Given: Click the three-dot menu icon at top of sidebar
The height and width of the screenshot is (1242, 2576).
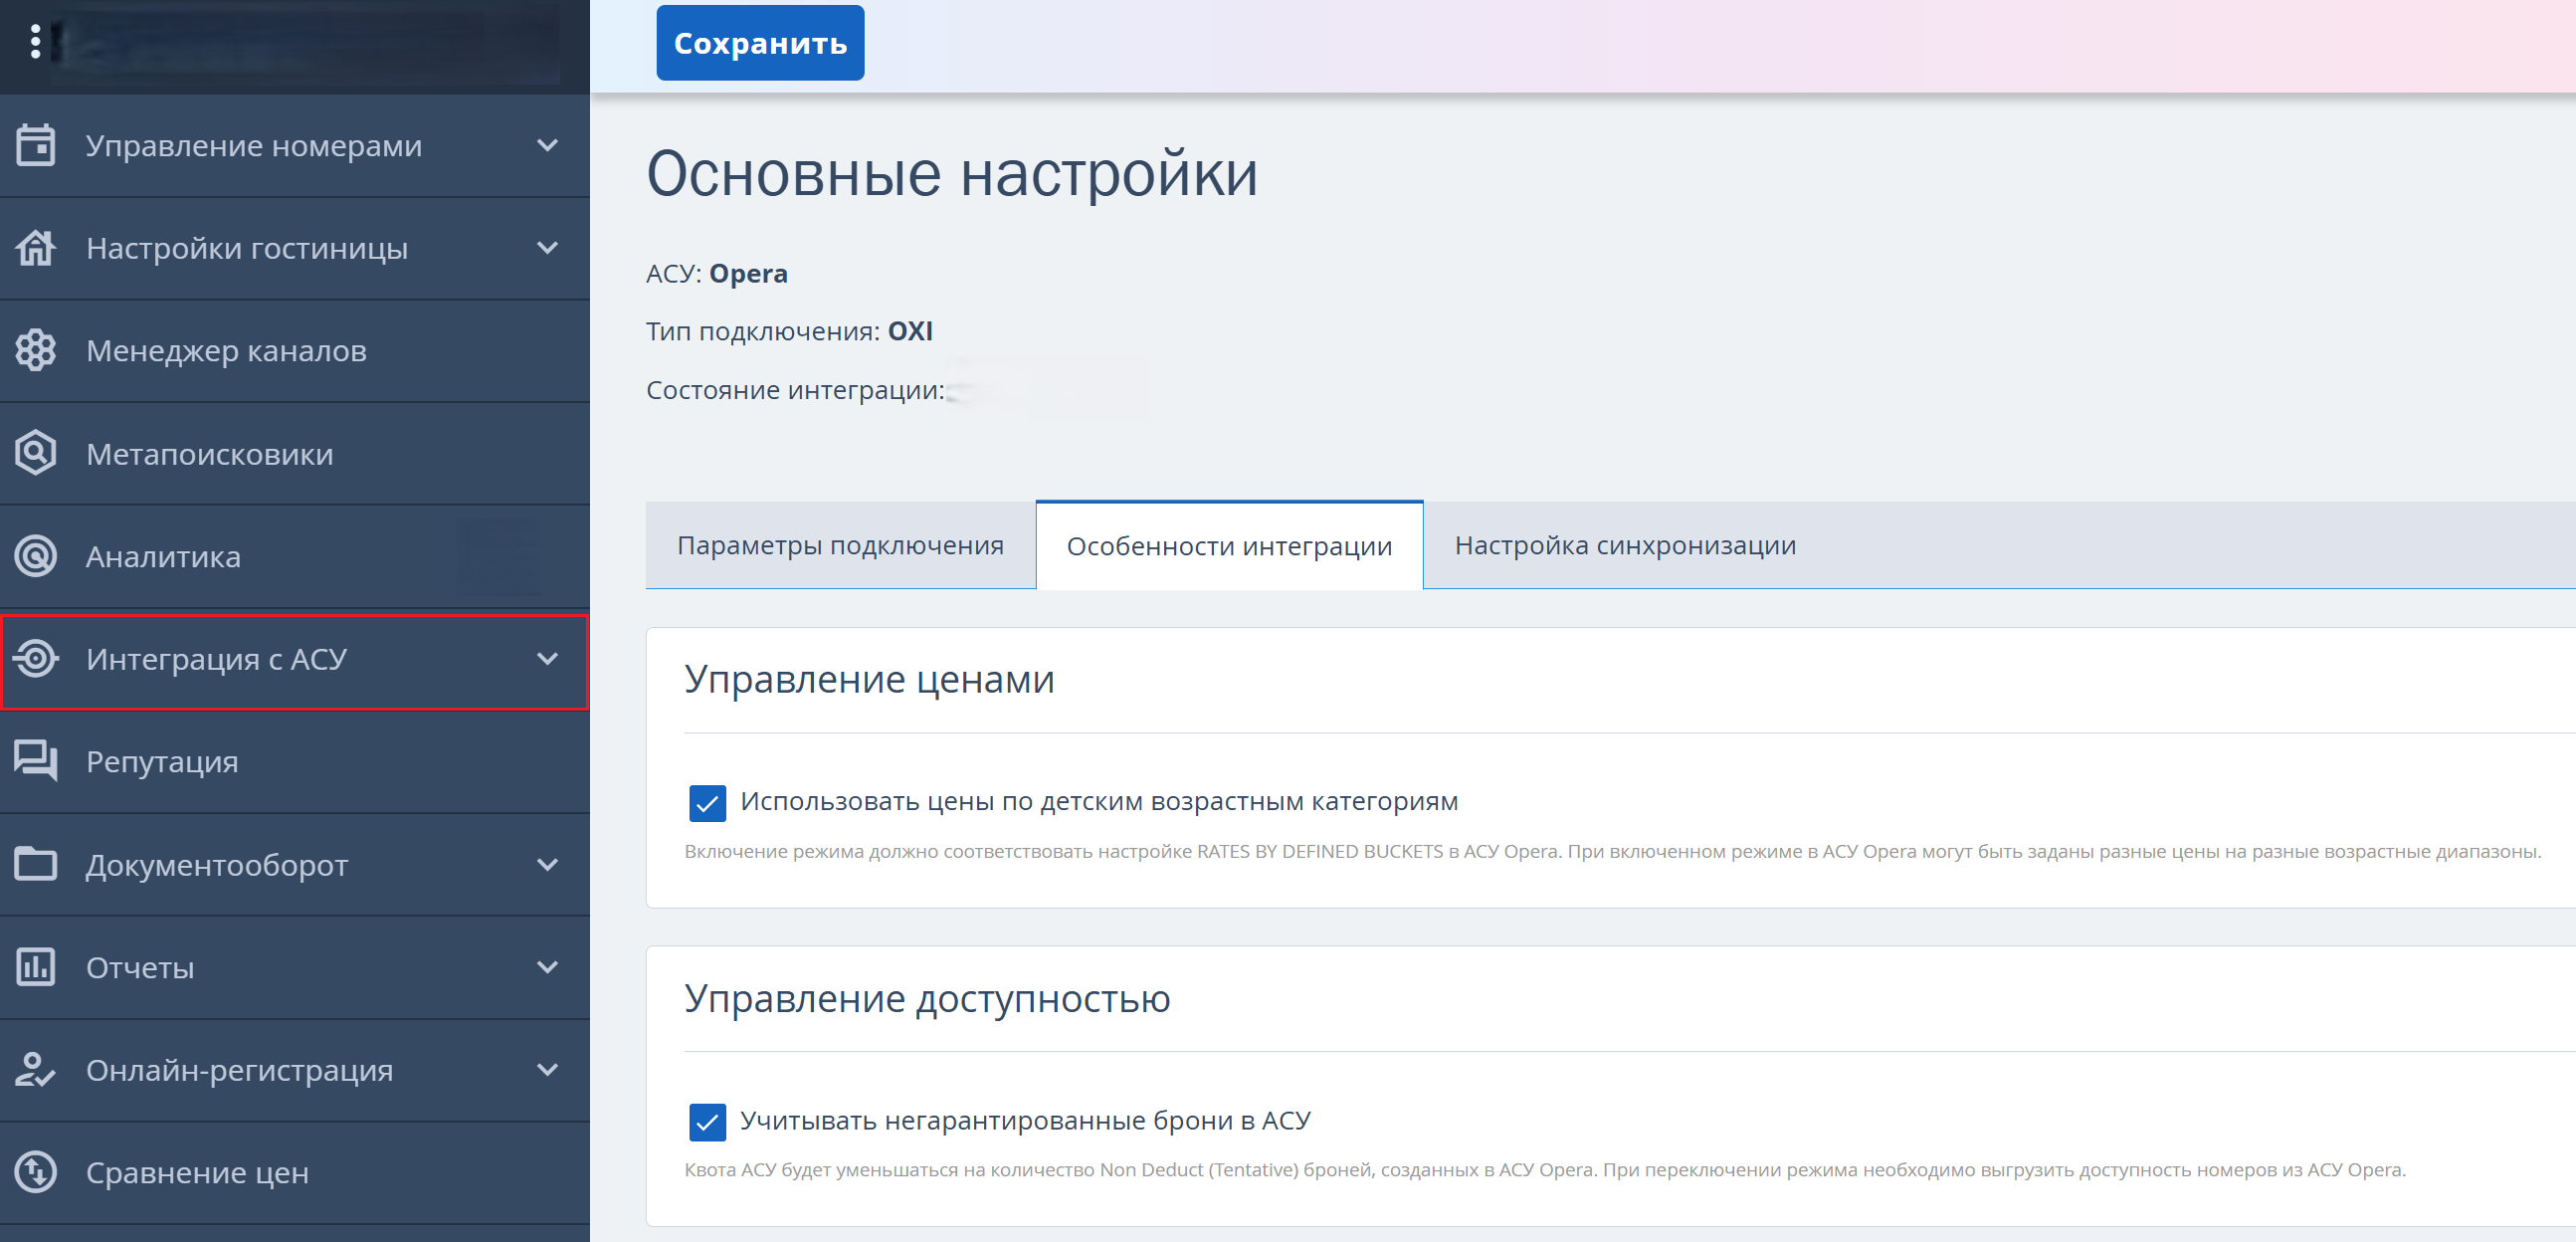Looking at the screenshot, I should pos(35,42).
